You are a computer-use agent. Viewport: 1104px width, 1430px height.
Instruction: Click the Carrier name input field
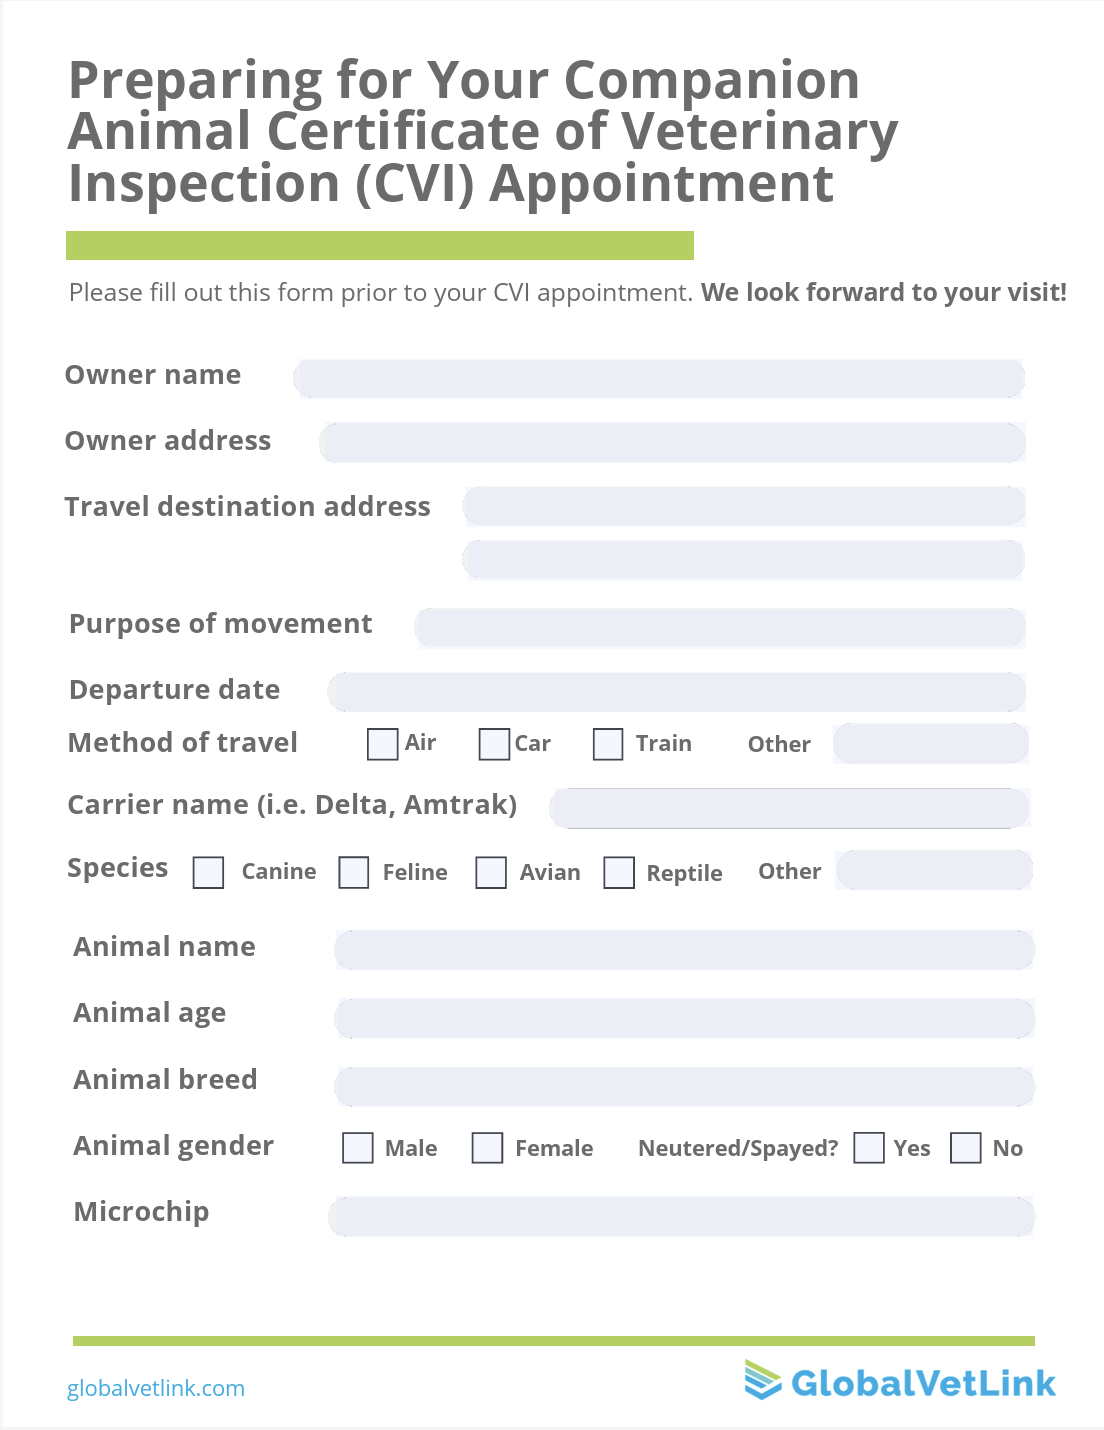[789, 808]
